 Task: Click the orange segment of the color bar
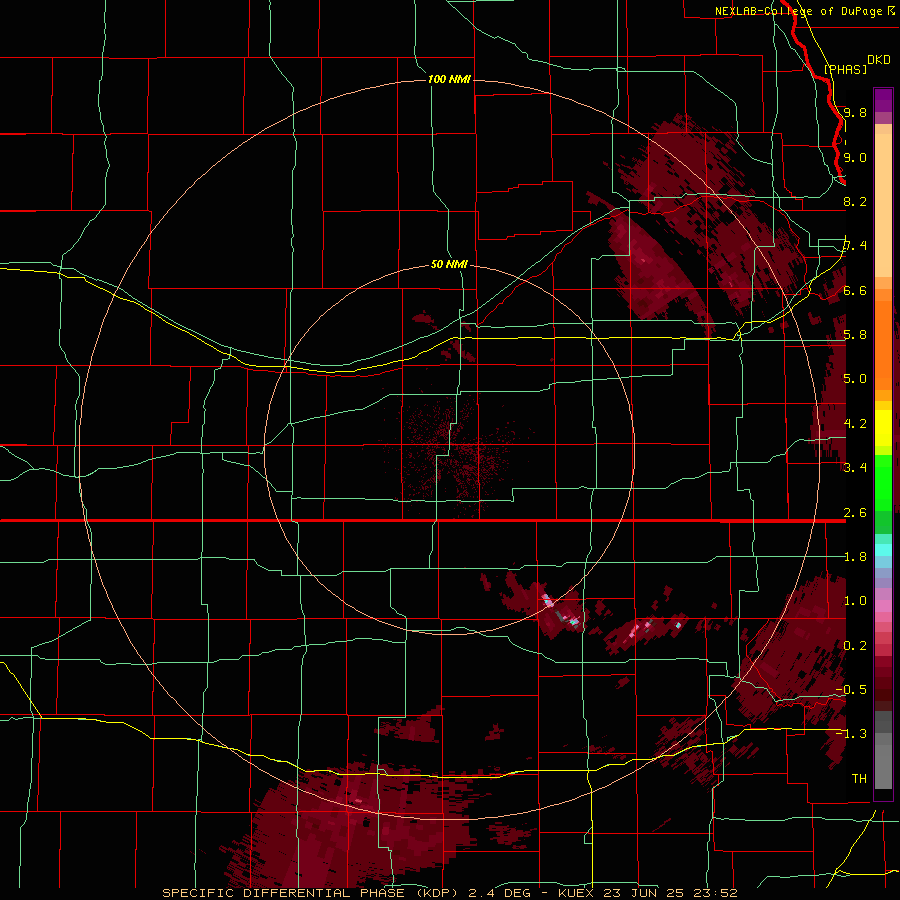(x=883, y=344)
